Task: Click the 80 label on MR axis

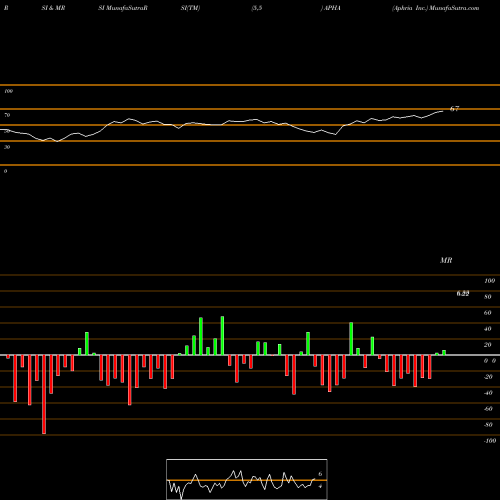Action: click(x=488, y=297)
